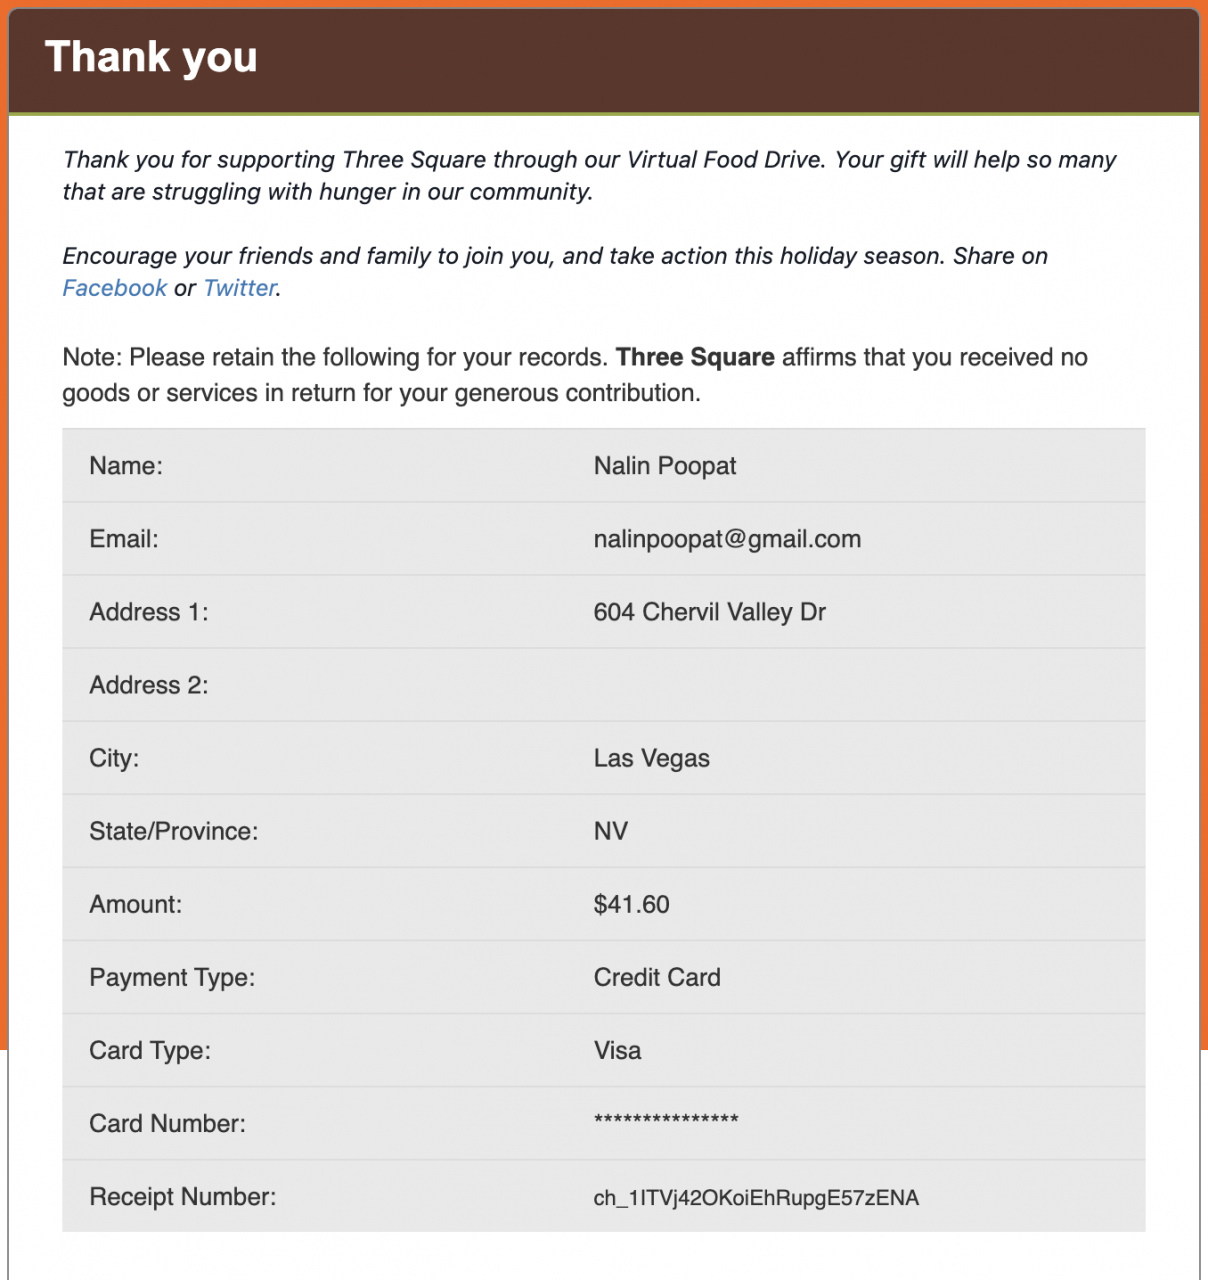Open the Twitter share link

point(239,288)
